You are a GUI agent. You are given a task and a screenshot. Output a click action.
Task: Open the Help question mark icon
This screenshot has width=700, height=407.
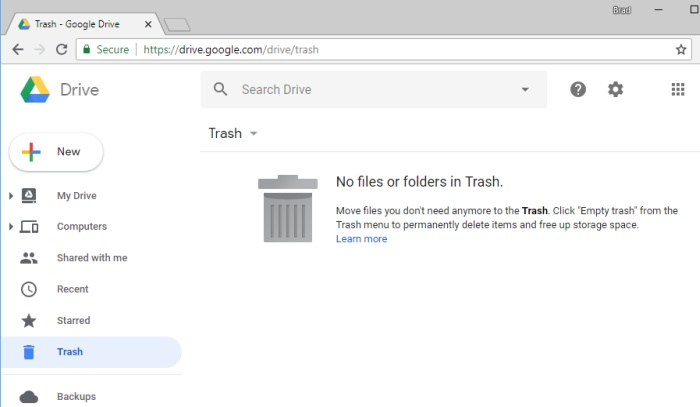[578, 89]
